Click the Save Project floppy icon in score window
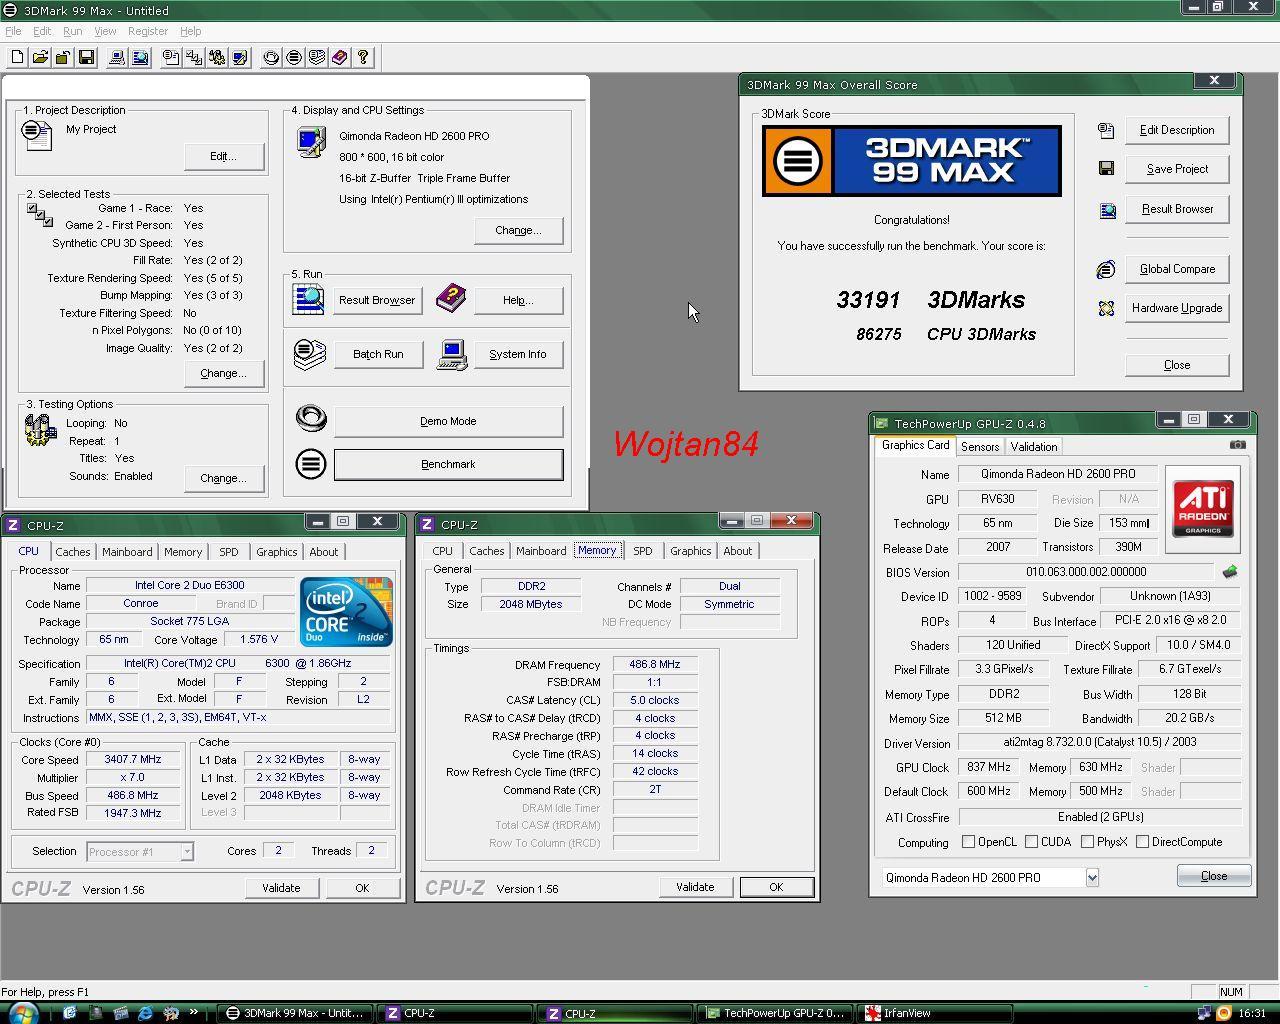This screenshot has width=1280, height=1024. 1106,169
